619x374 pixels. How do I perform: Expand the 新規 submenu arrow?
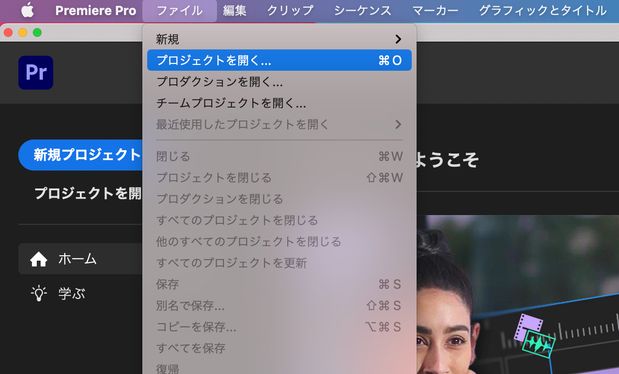click(398, 39)
